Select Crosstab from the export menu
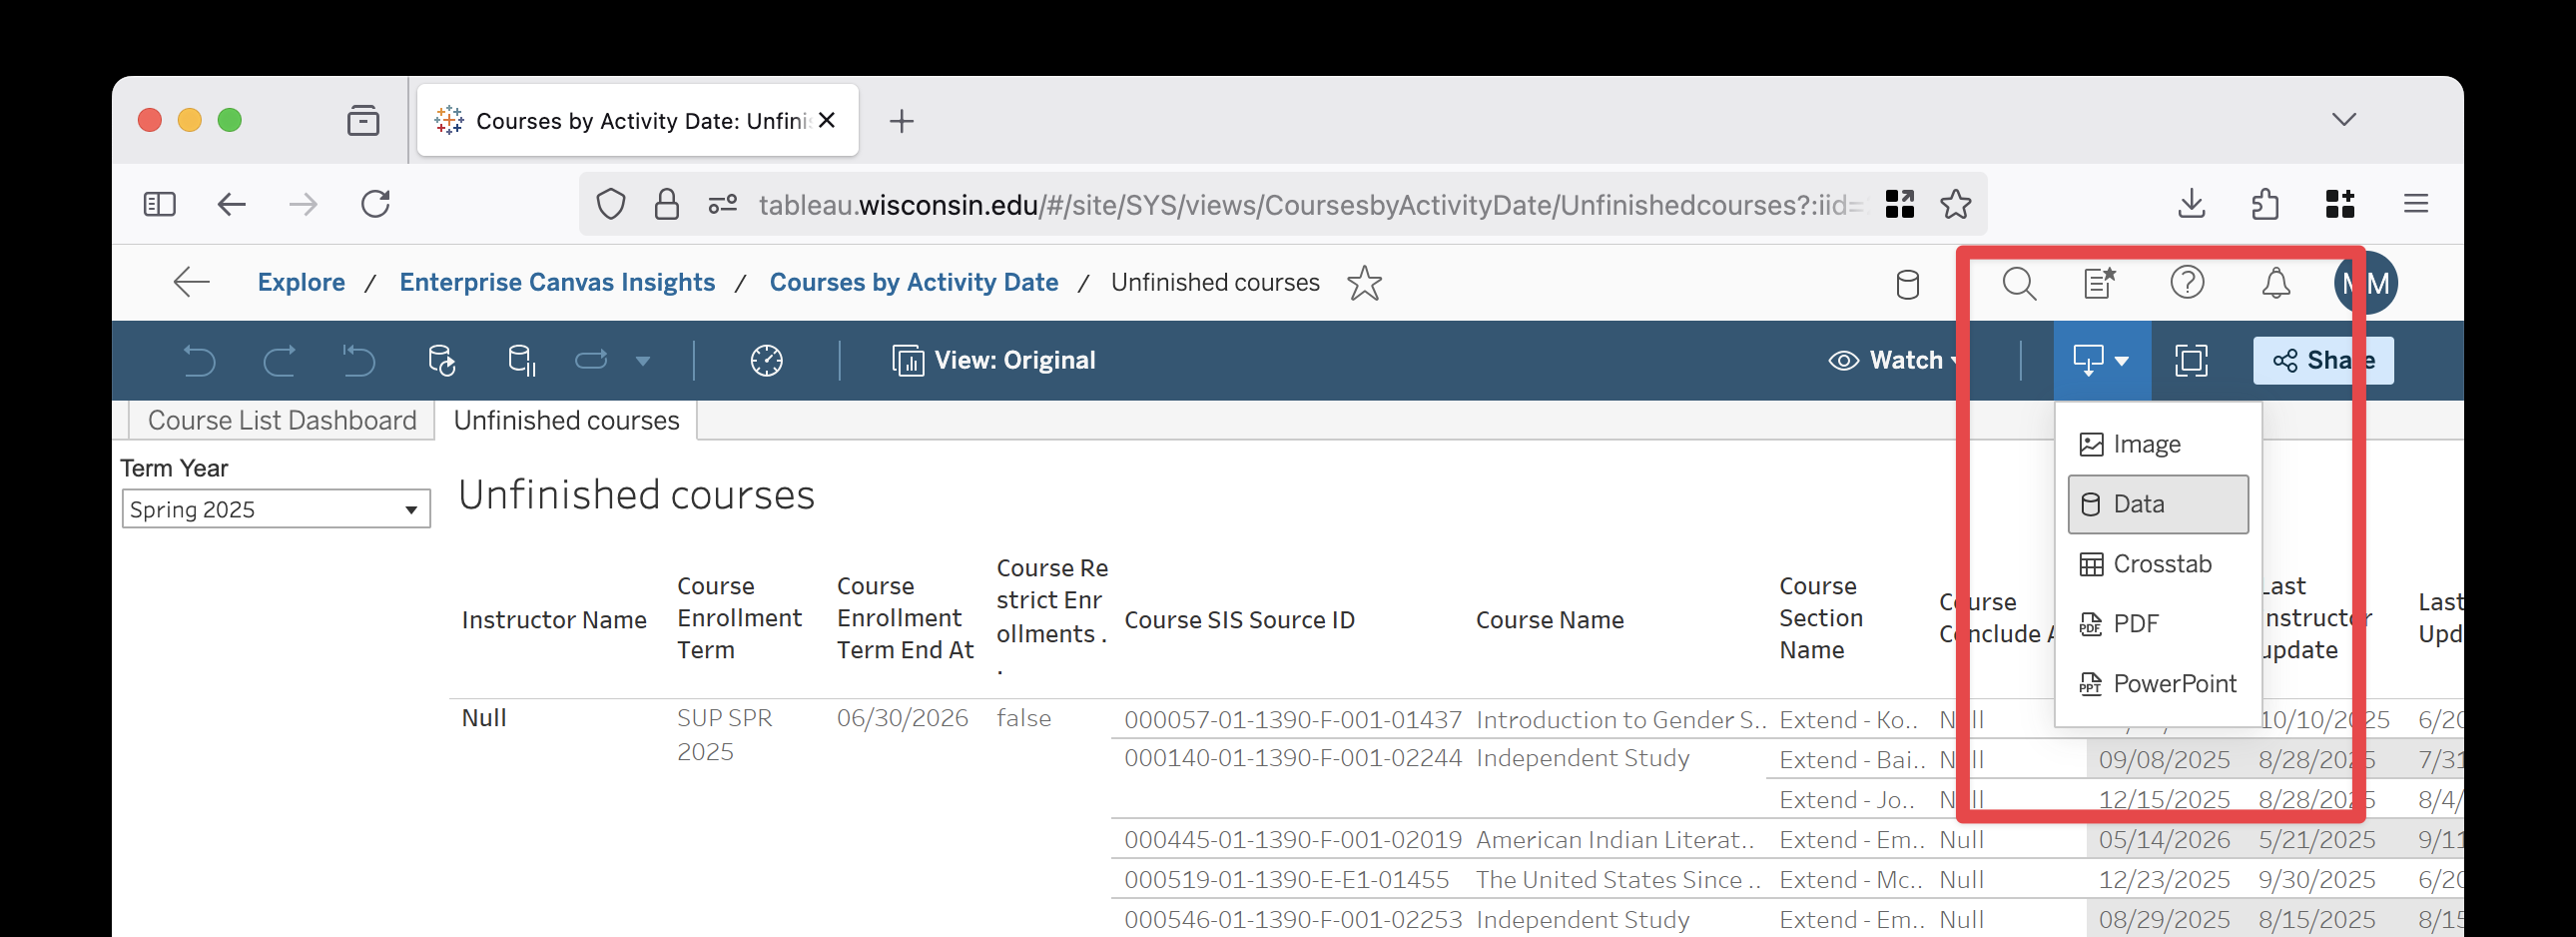The height and width of the screenshot is (937, 2576). pos(2161,563)
